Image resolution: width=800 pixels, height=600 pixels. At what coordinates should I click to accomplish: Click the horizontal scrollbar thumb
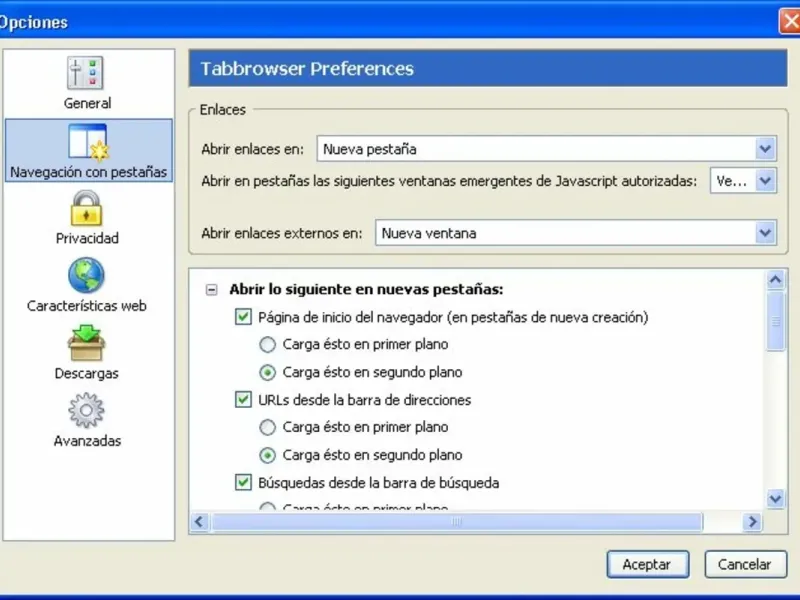pyautogui.click(x=456, y=522)
